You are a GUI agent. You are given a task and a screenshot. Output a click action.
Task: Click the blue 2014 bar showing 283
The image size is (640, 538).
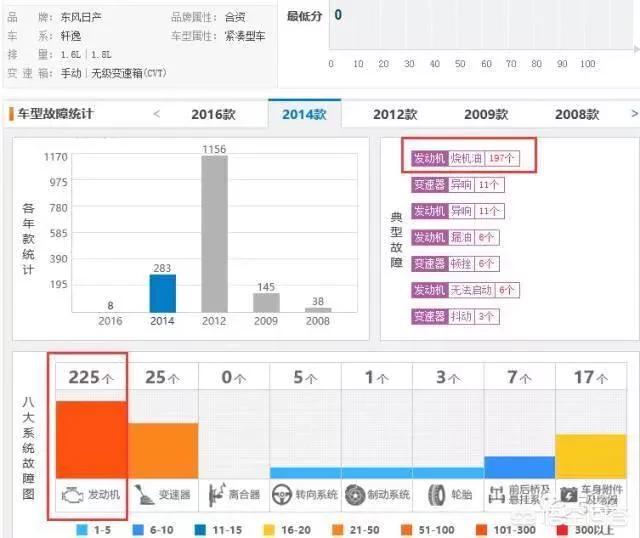[x=163, y=293]
